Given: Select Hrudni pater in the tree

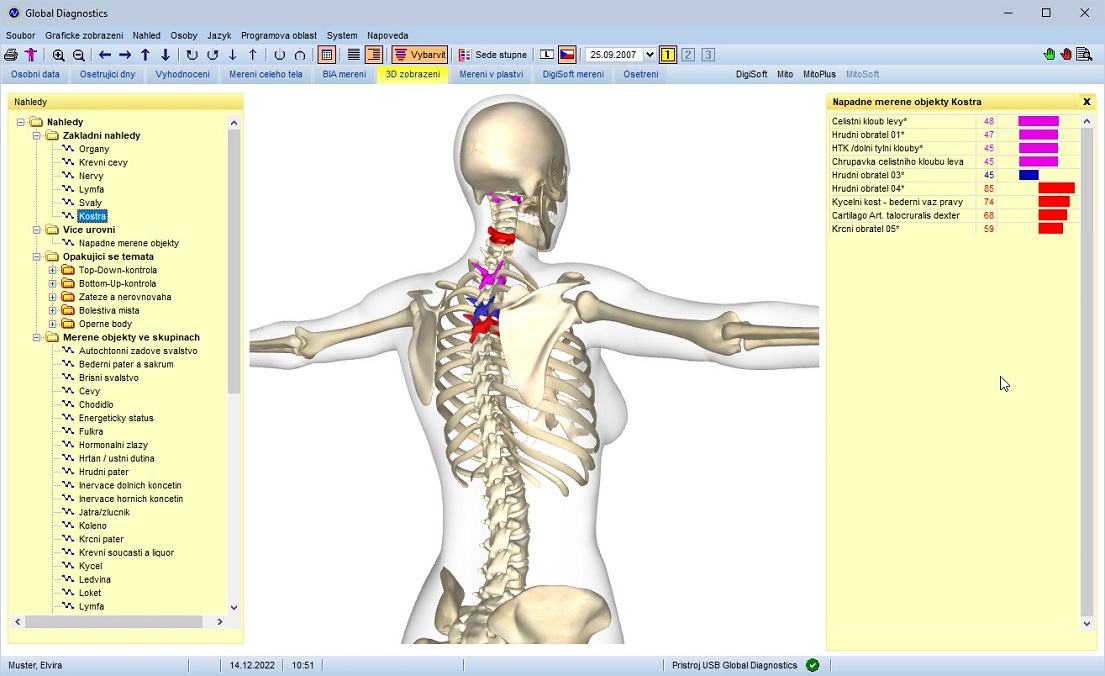Looking at the screenshot, I should 104,472.
